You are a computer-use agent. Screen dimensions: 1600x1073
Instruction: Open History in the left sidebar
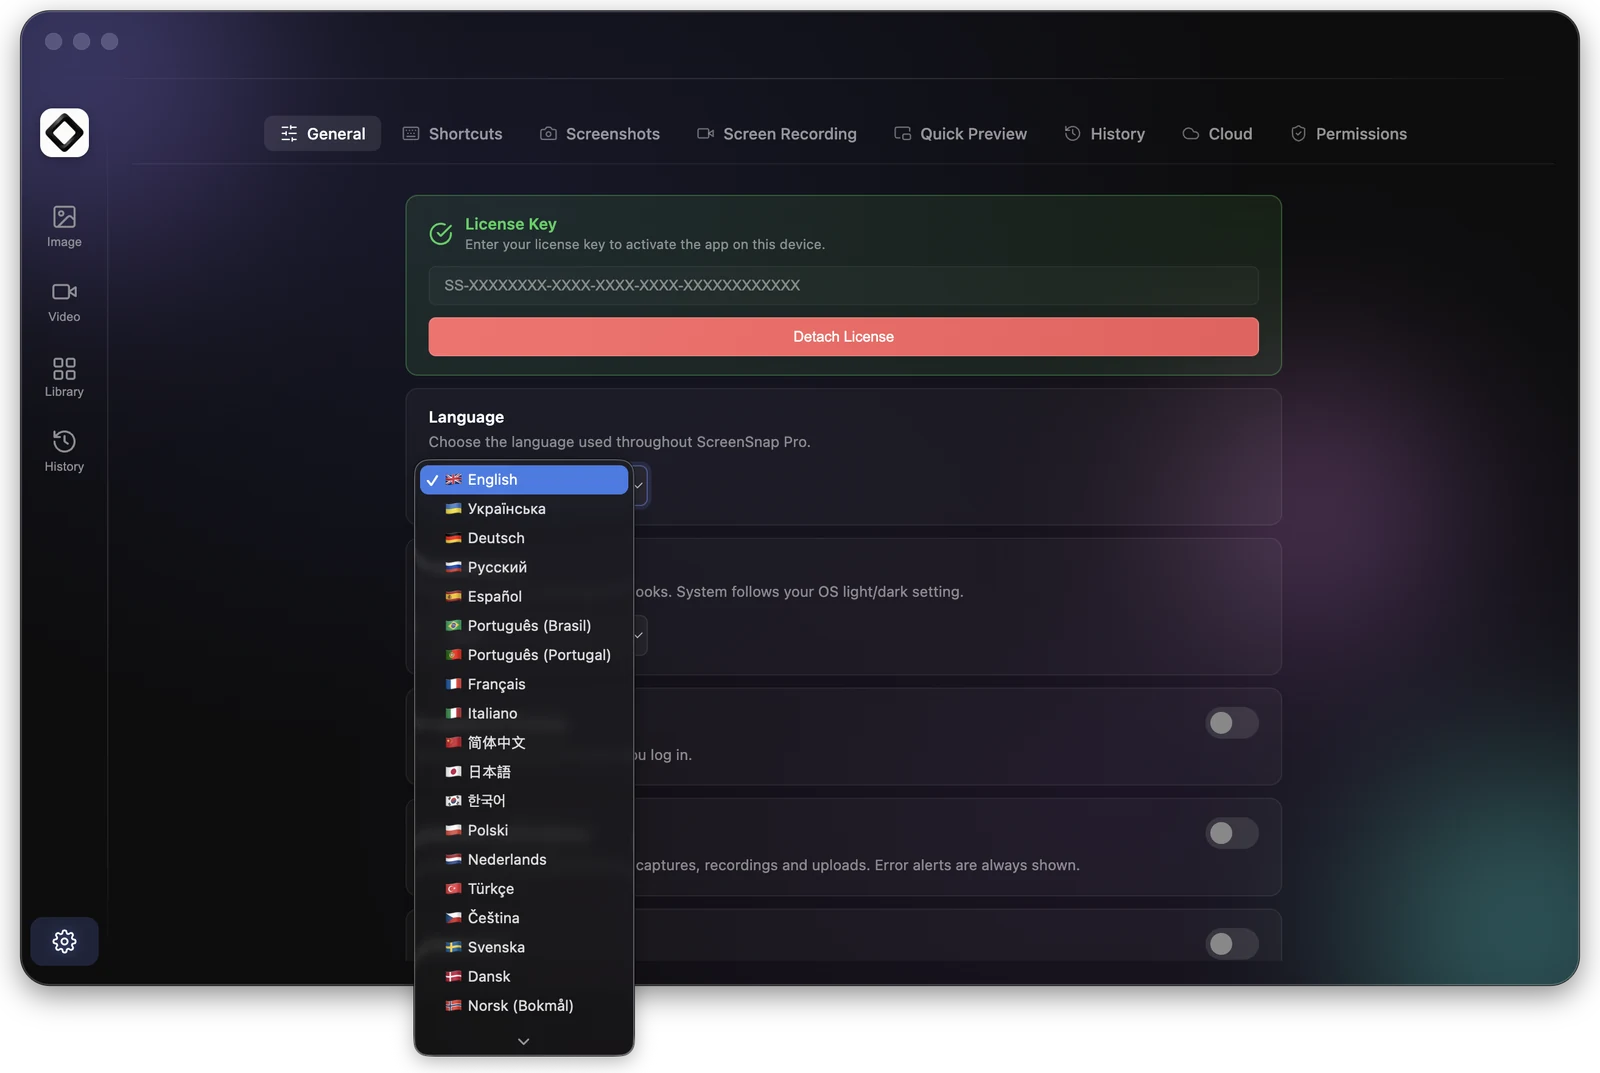64,451
